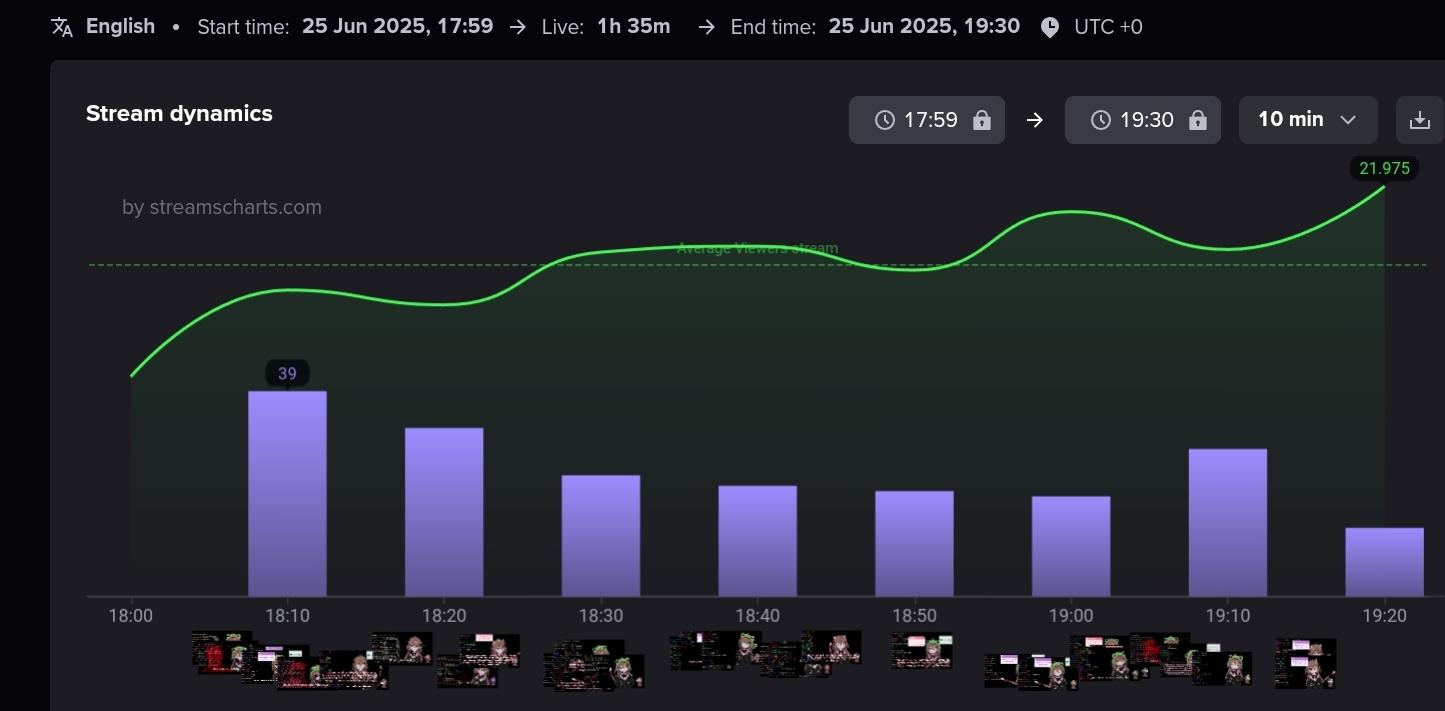Click the location pin icon beside UTC +0
Image resolution: width=1445 pixels, height=711 pixels.
click(1049, 27)
